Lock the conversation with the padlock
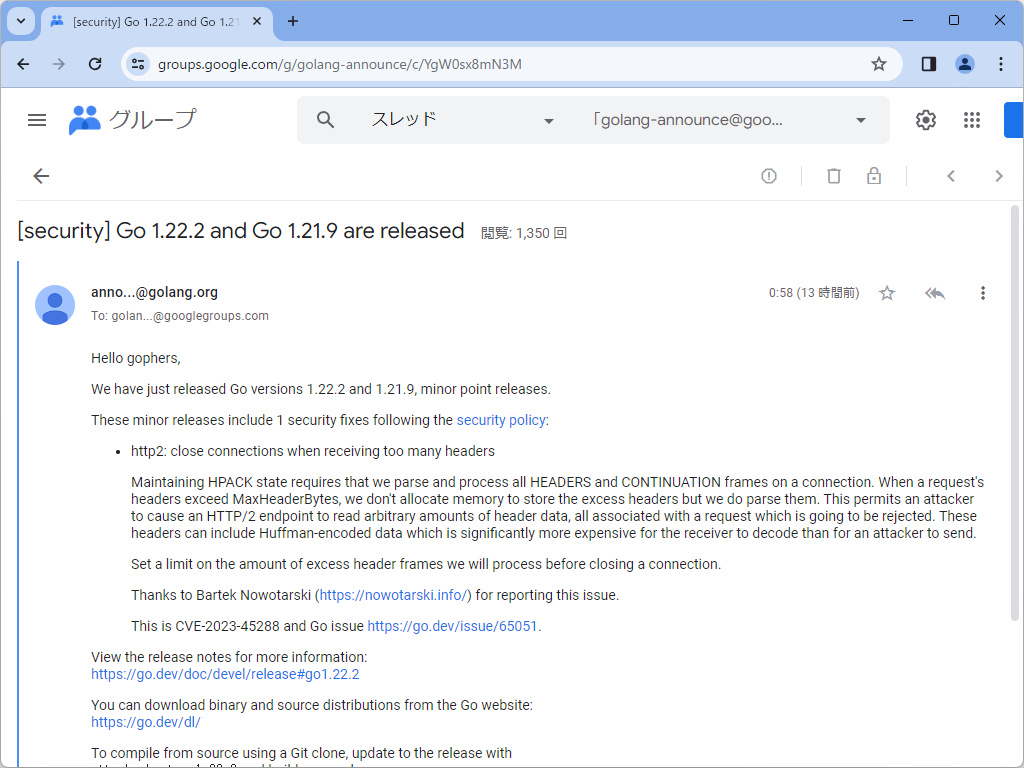Viewport: 1024px width, 768px height. [x=873, y=175]
